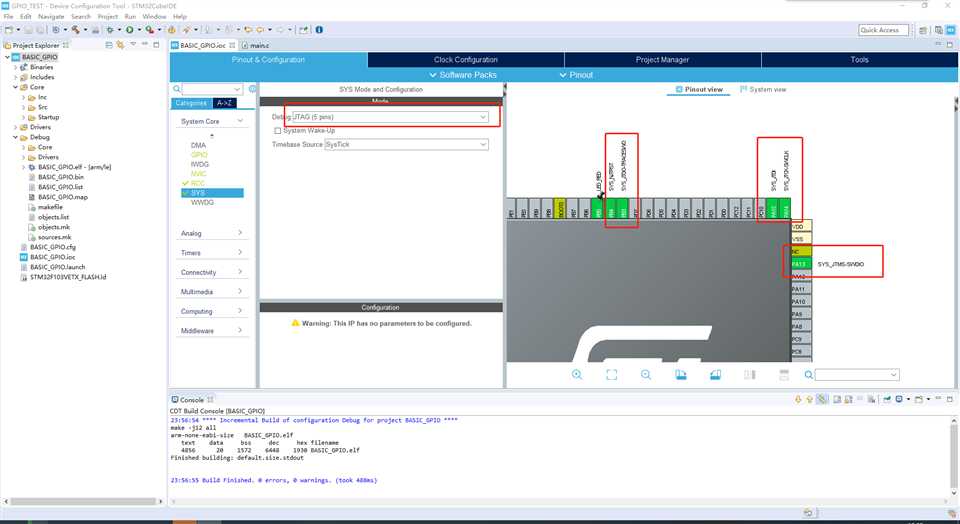Switch to Tools tab

(860, 59)
